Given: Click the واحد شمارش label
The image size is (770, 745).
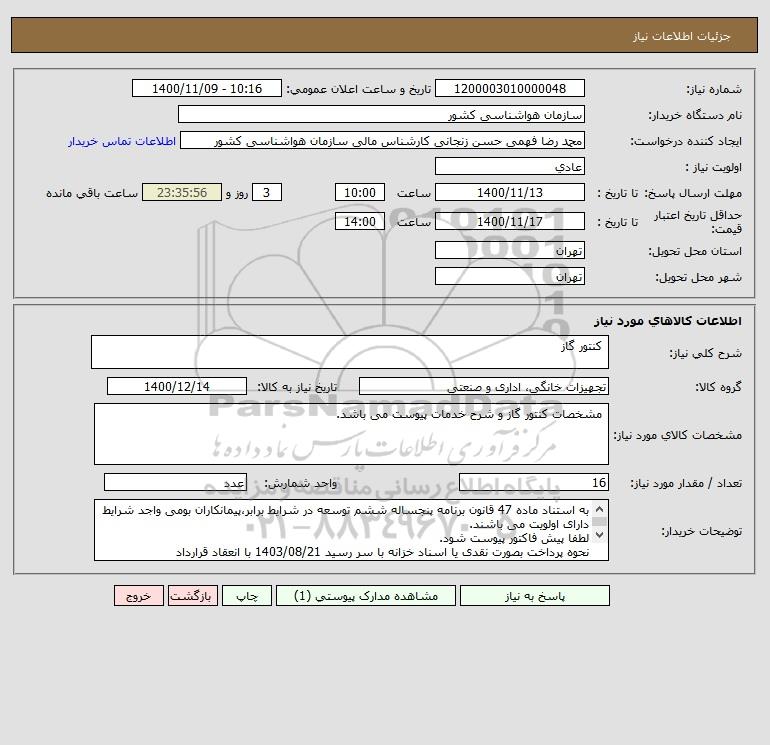Looking at the screenshot, I should [x=301, y=483].
